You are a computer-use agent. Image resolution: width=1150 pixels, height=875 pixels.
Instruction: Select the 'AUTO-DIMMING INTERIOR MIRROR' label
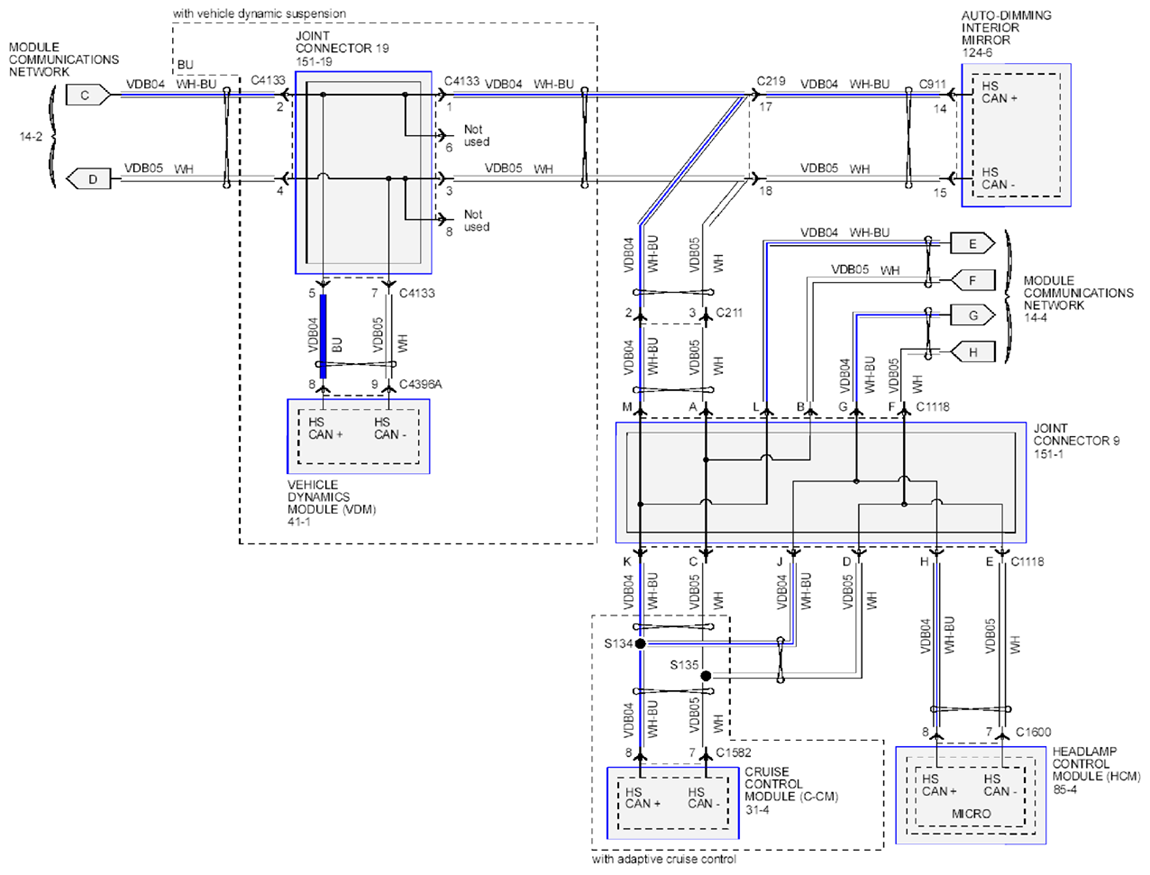(x=1006, y=27)
